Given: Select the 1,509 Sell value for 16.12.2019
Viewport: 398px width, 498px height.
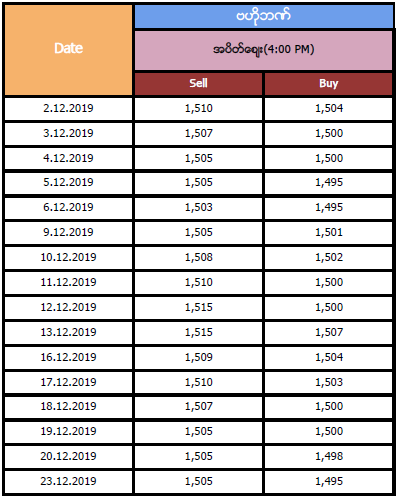Looking at the screenshot, I should [198, 358].
